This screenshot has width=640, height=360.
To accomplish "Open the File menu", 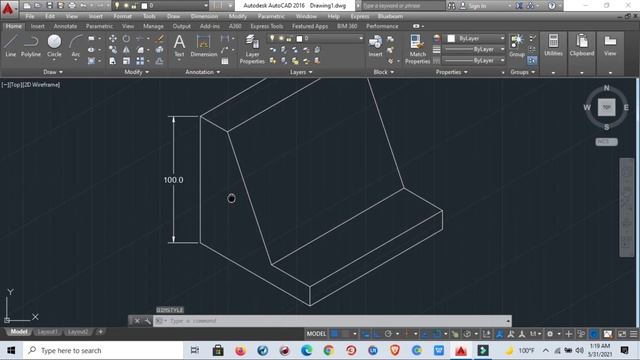I will click(30, 16).
